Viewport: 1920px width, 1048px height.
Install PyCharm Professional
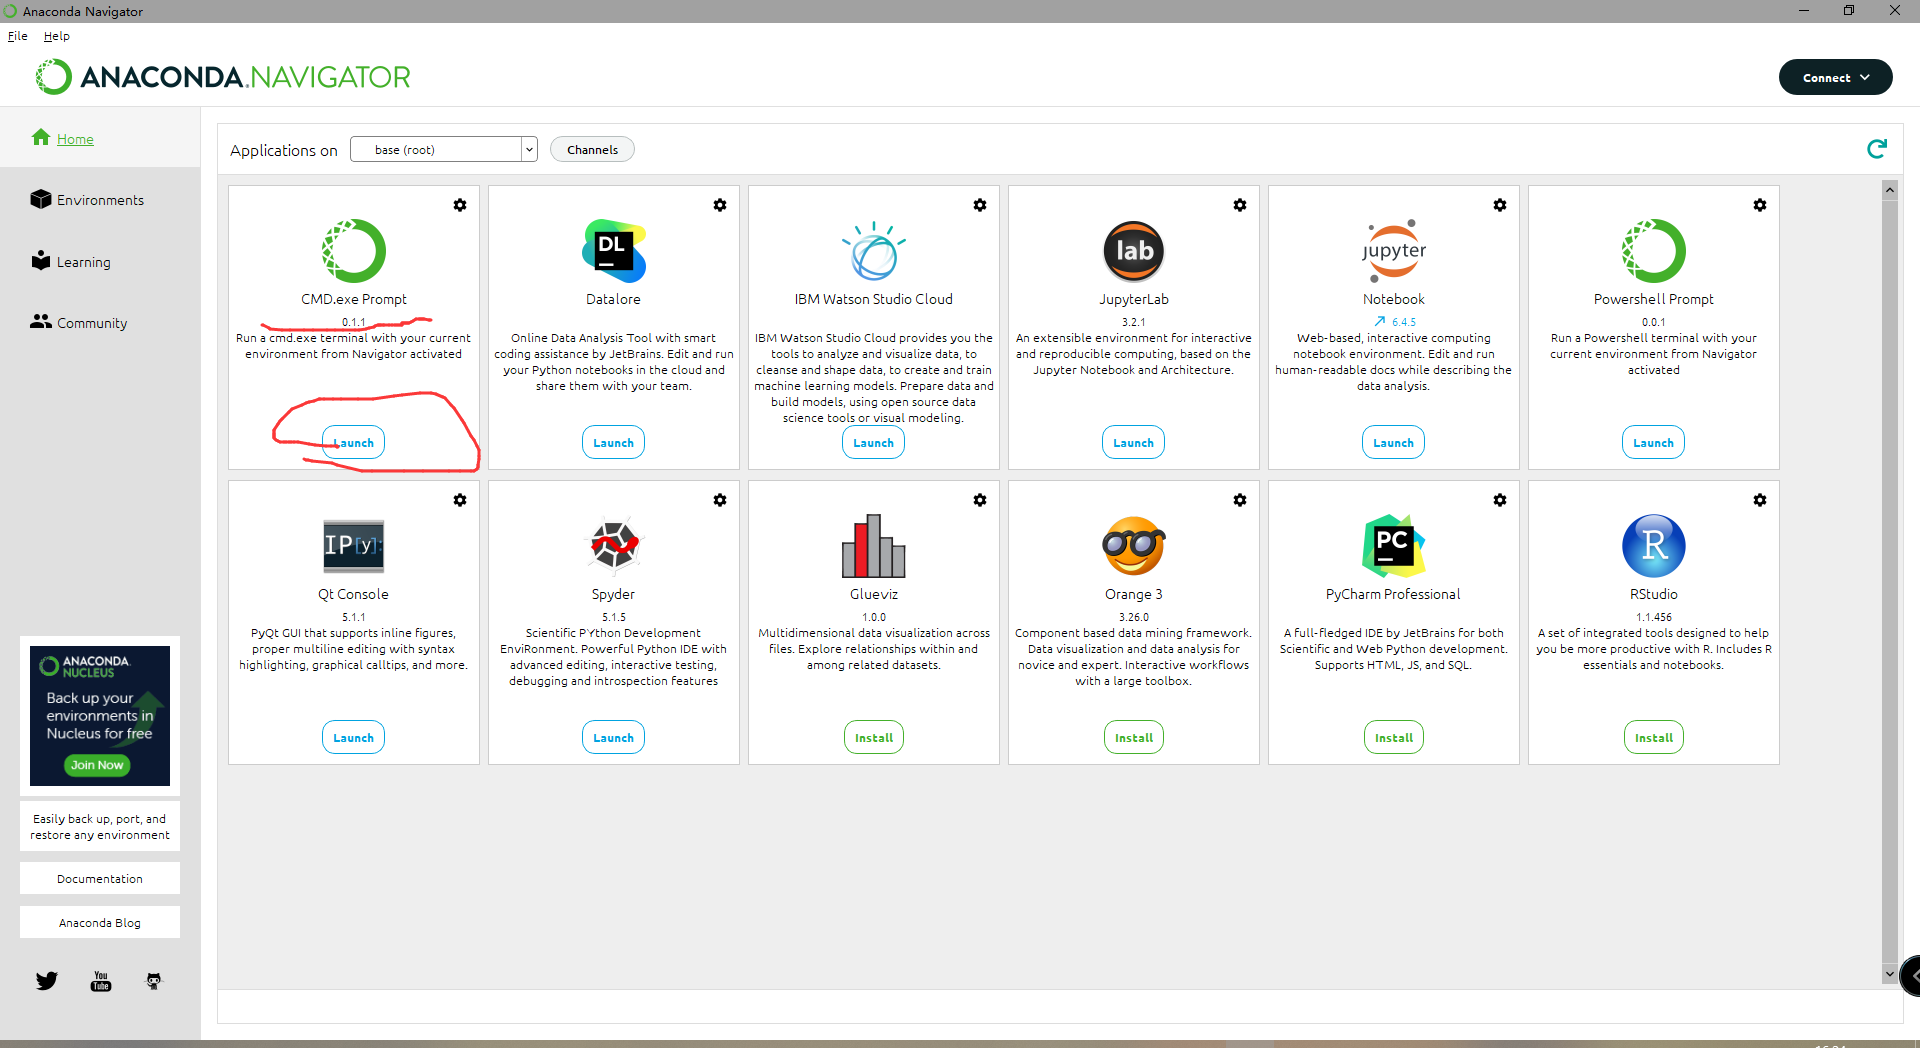1394,737
